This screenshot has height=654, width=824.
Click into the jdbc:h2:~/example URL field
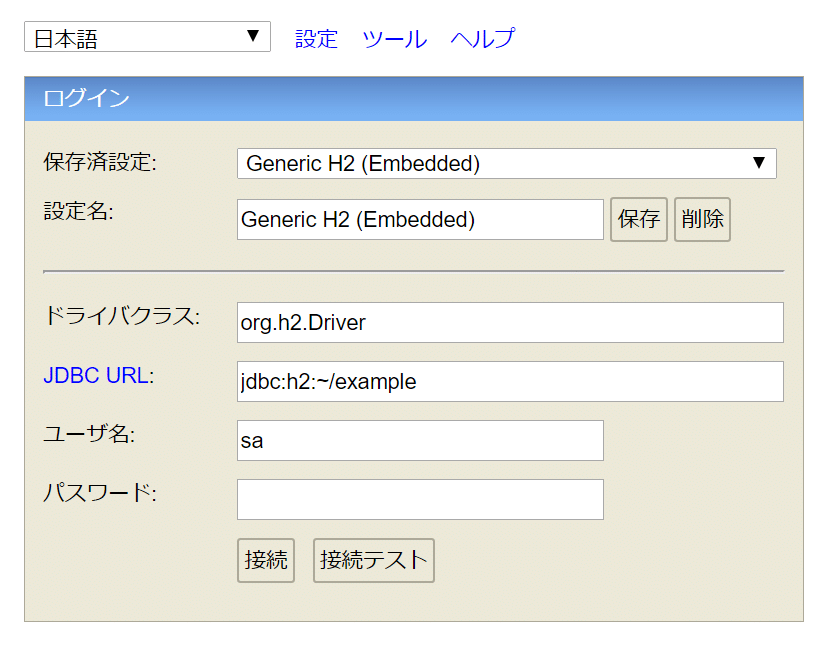(510, 382)
